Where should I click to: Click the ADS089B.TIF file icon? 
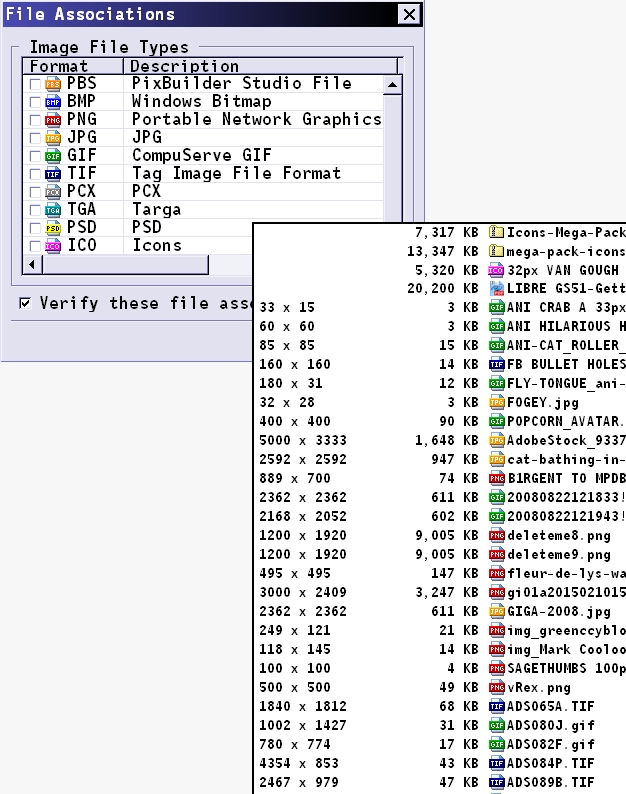(496, 782)
